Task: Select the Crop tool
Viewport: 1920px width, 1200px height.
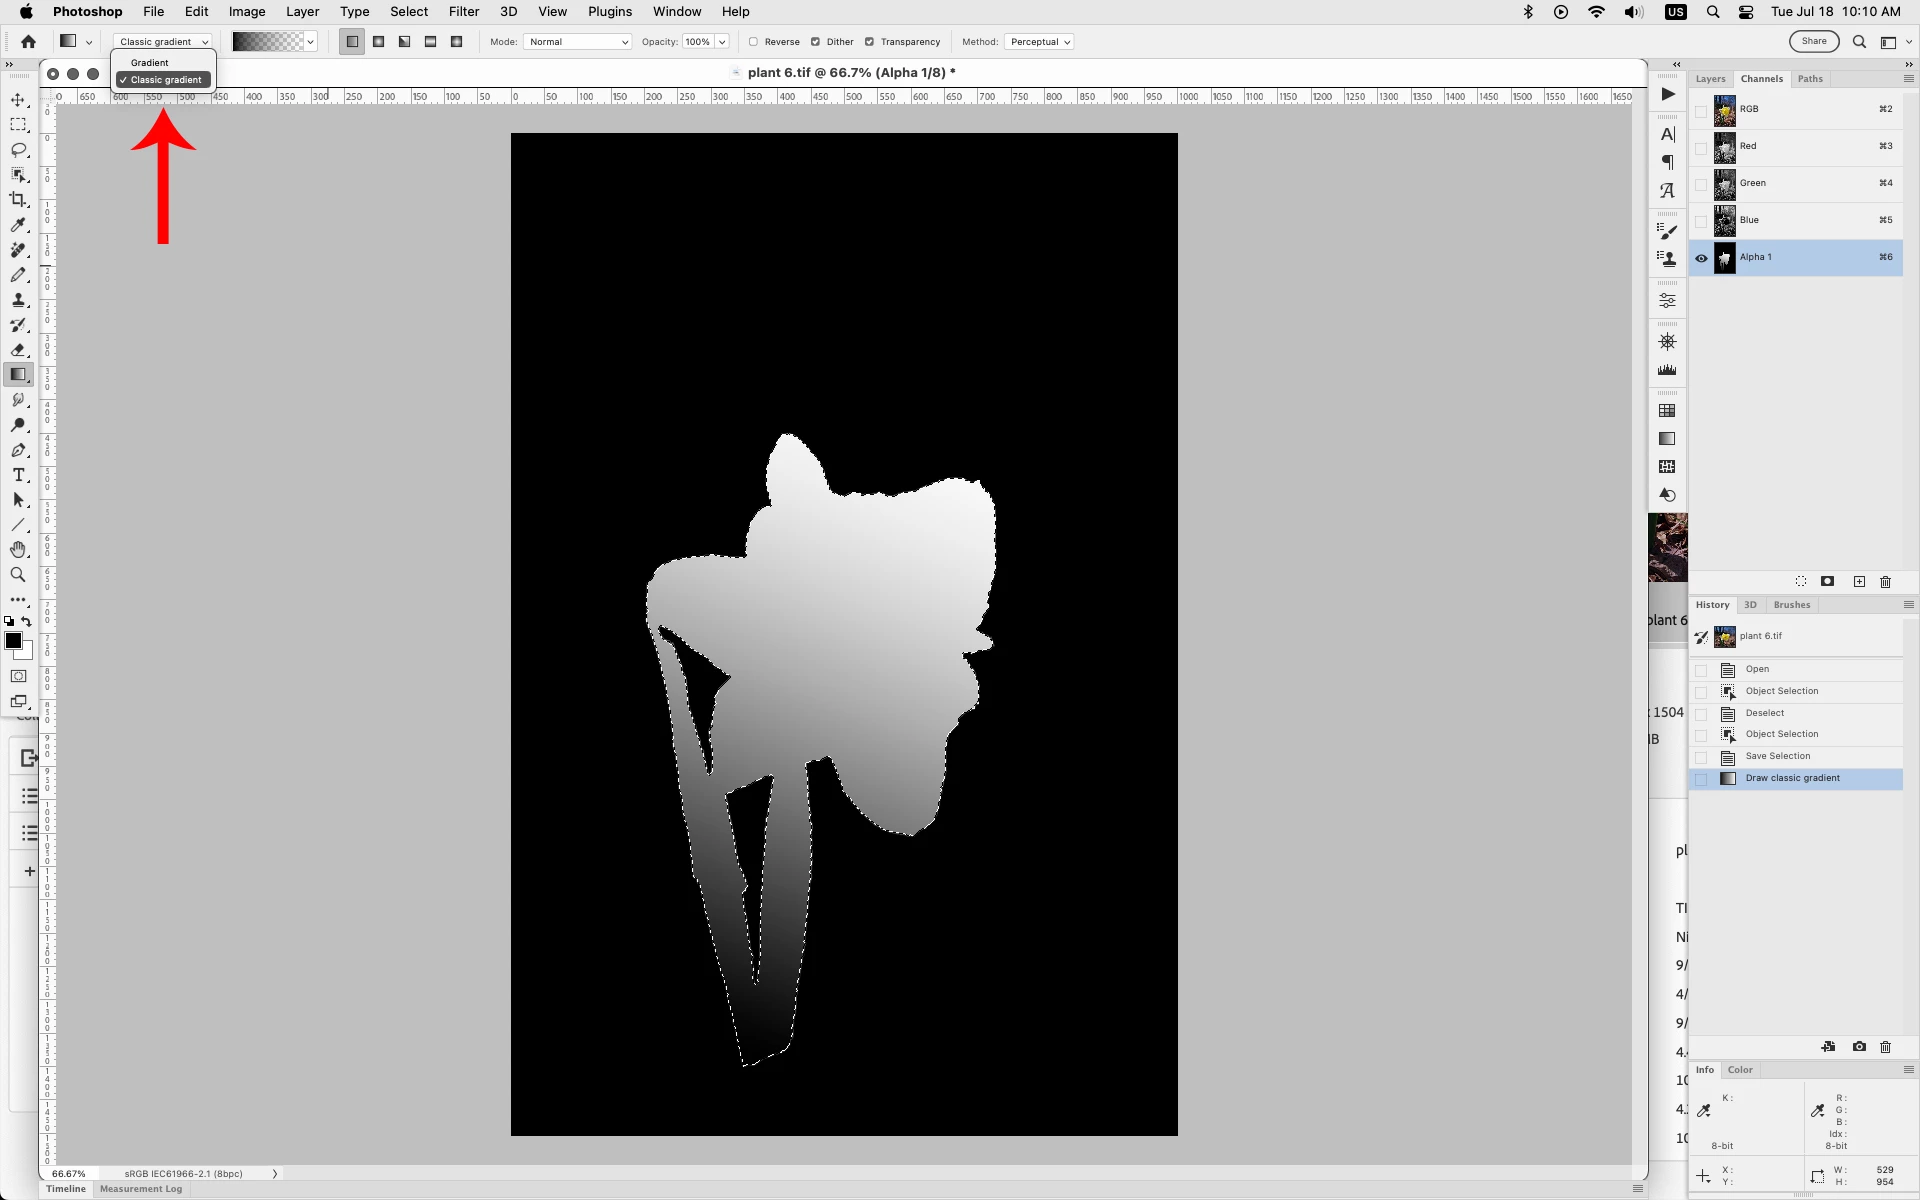Action: click(x=18, y=200)
